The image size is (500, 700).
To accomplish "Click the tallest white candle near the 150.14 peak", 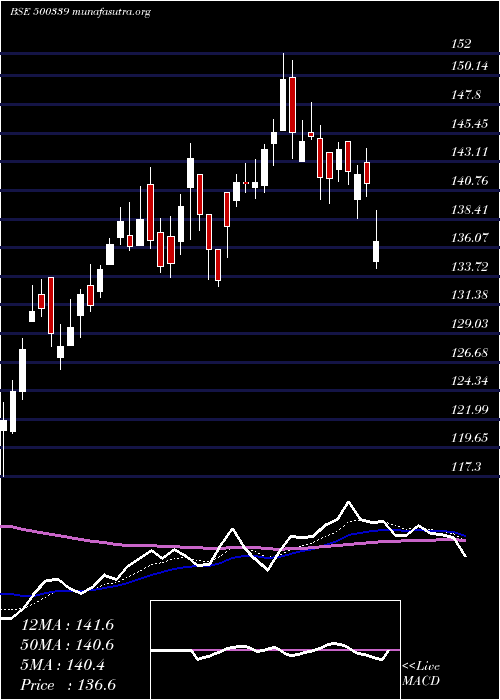I will pyautogui.click(x=283, y=105).
